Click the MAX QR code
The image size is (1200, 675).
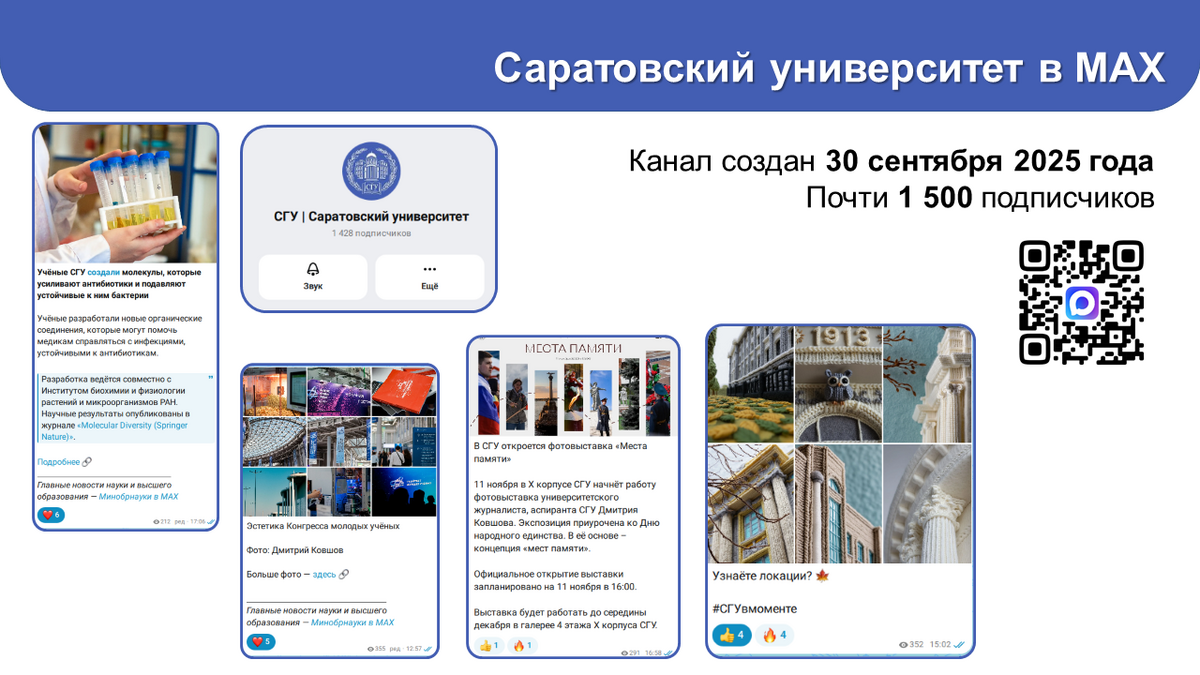1081,302
